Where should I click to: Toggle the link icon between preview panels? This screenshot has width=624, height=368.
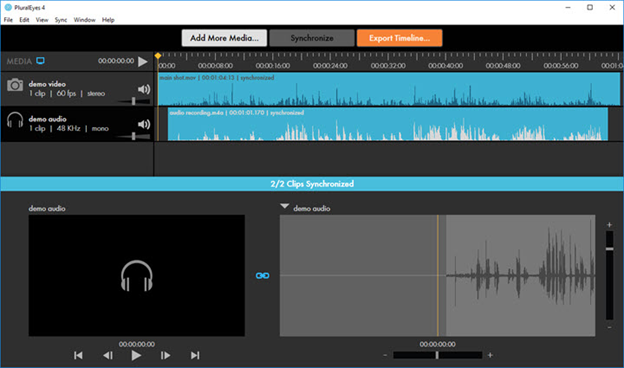pyautogui.click(x=263, y=275)
